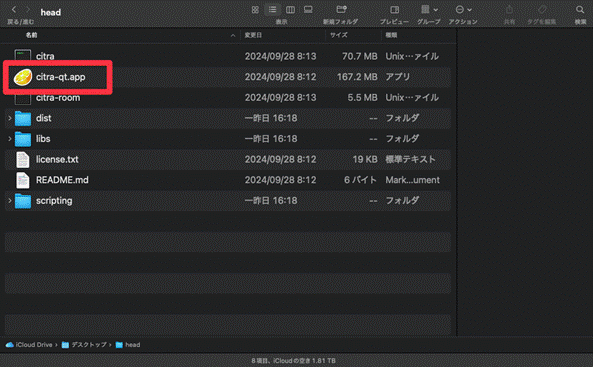Click the status bar item count text
593x367 pixels.
[x=293, y=361]
